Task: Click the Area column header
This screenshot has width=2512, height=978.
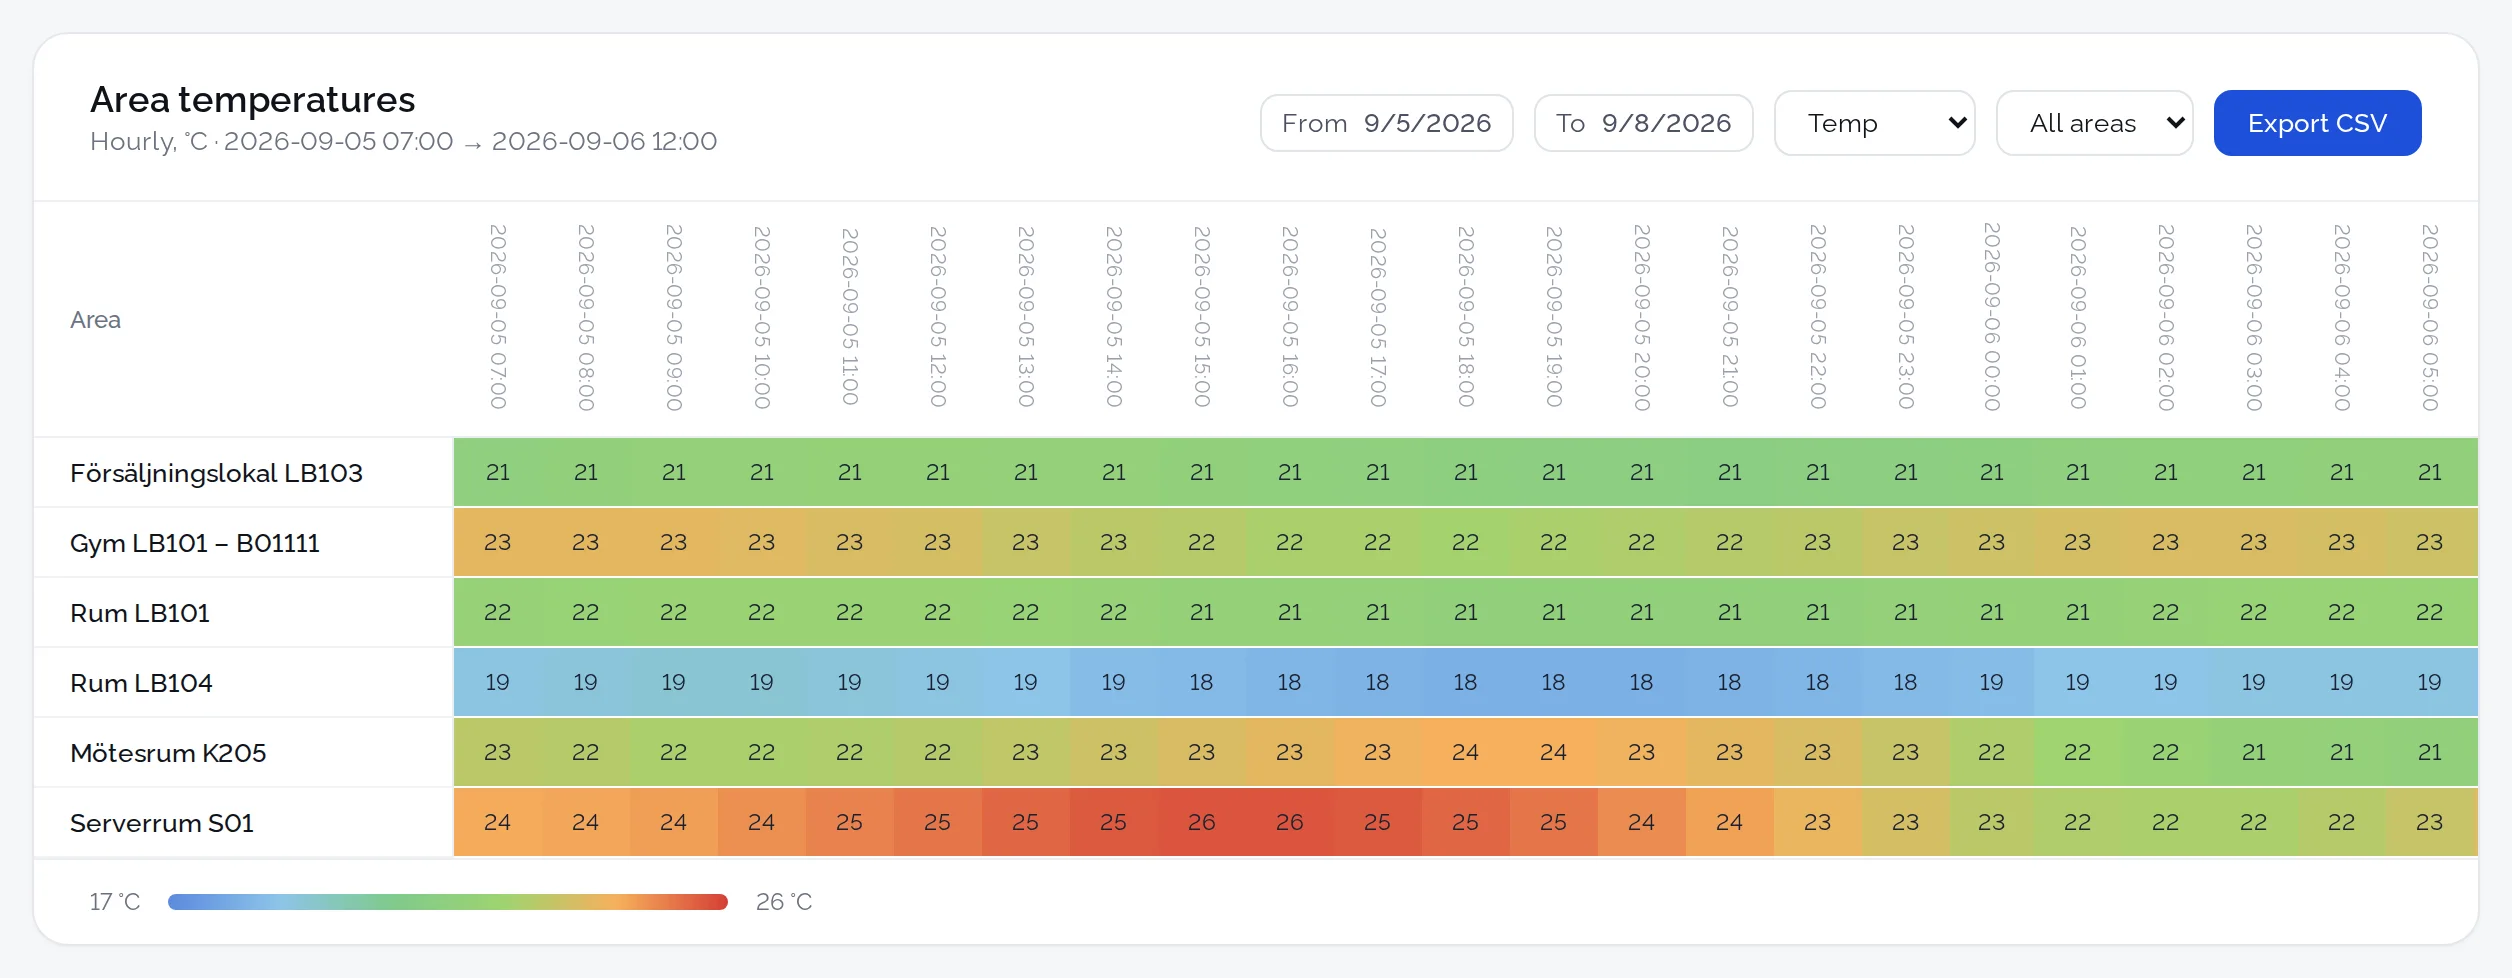Action: (95, 320)
